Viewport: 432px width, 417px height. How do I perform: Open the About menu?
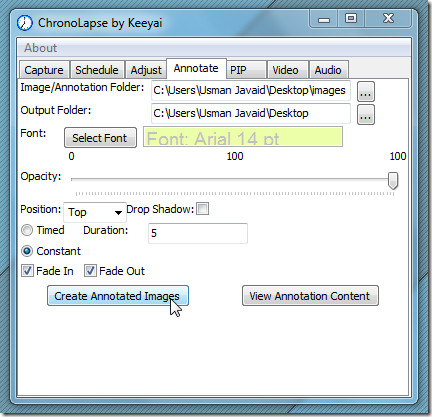click(x=40, y=48)
